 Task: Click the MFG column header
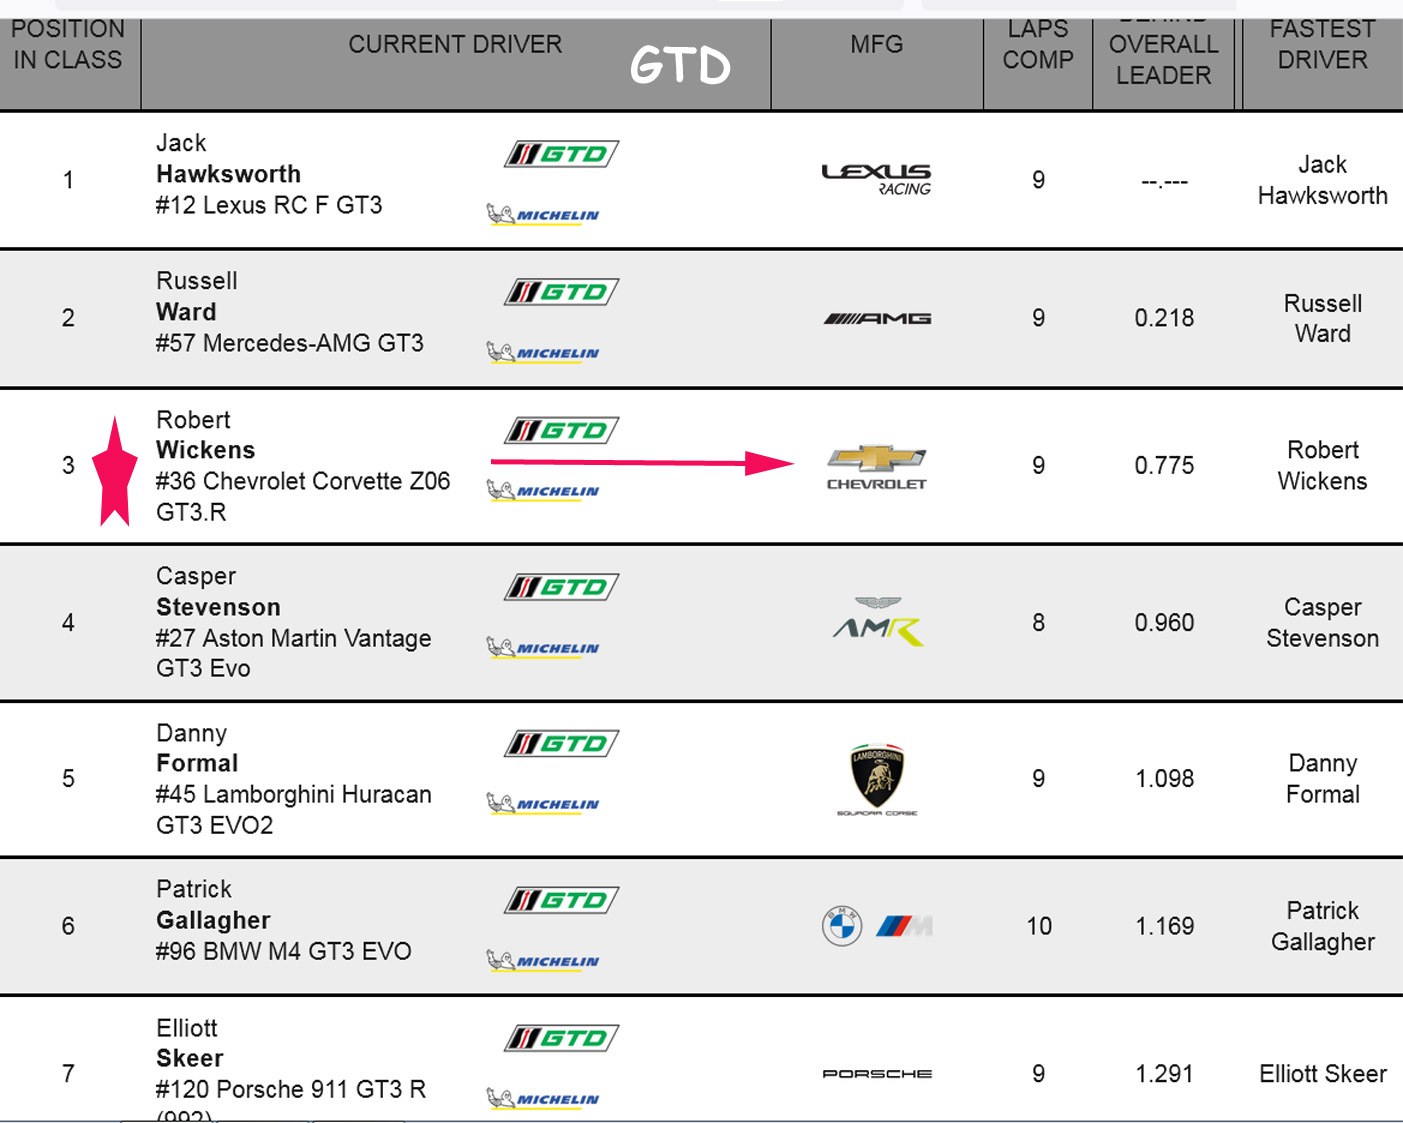pyautogui.click(x=877, y=45)
